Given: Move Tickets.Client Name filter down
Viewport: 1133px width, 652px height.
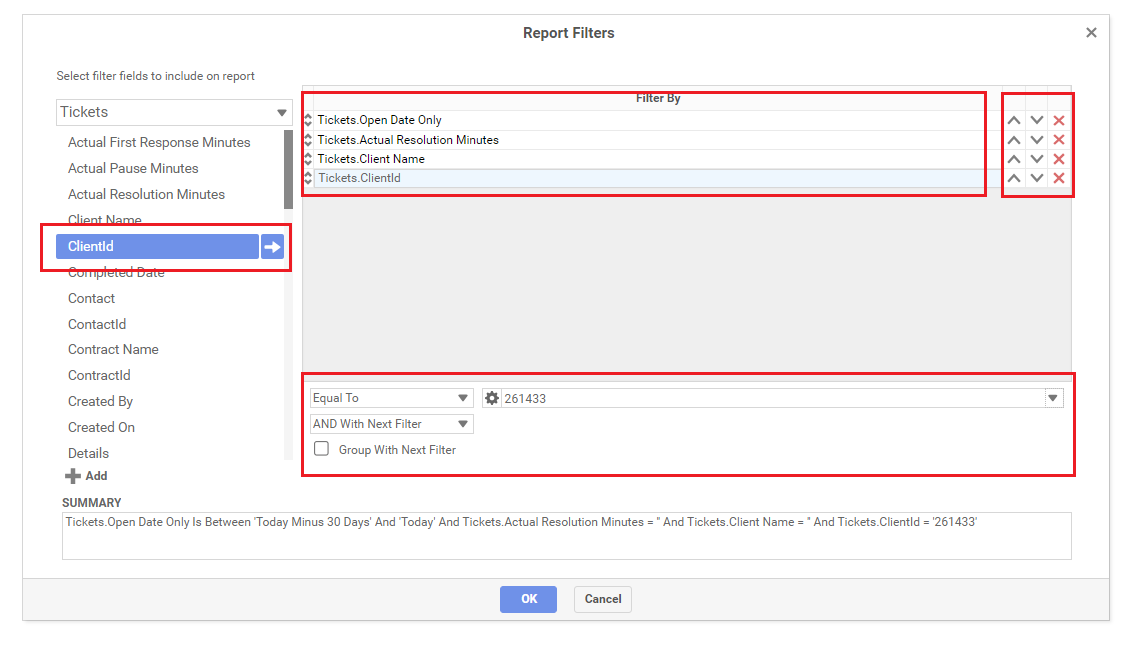Looking at the screenshot, I should click(1037, 159).
